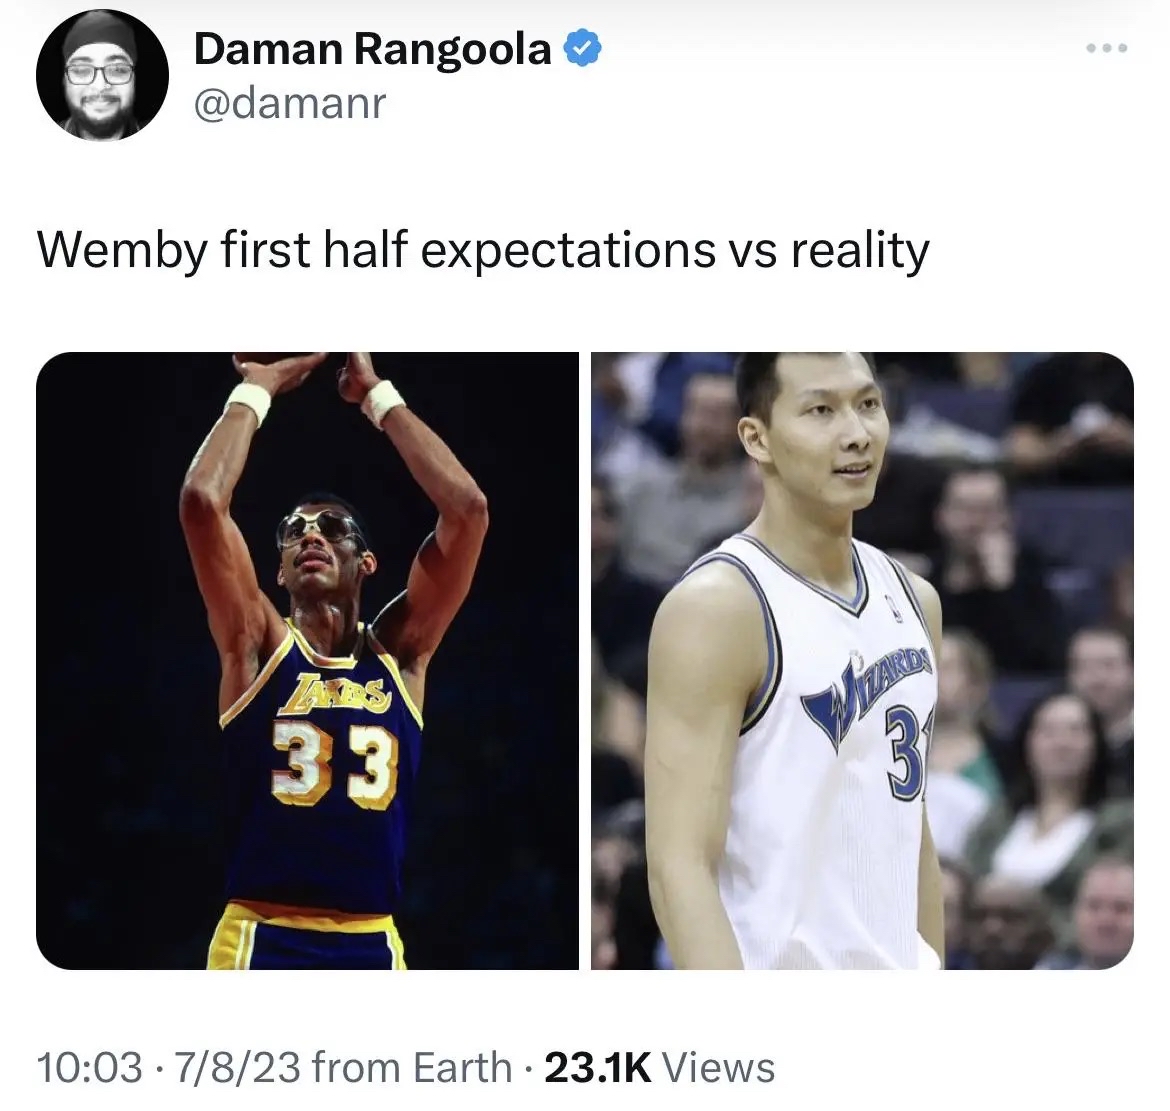Click the Wizards logo on the white jersey
Viewport: 1170px width, 1111px height.
[869, 690]
